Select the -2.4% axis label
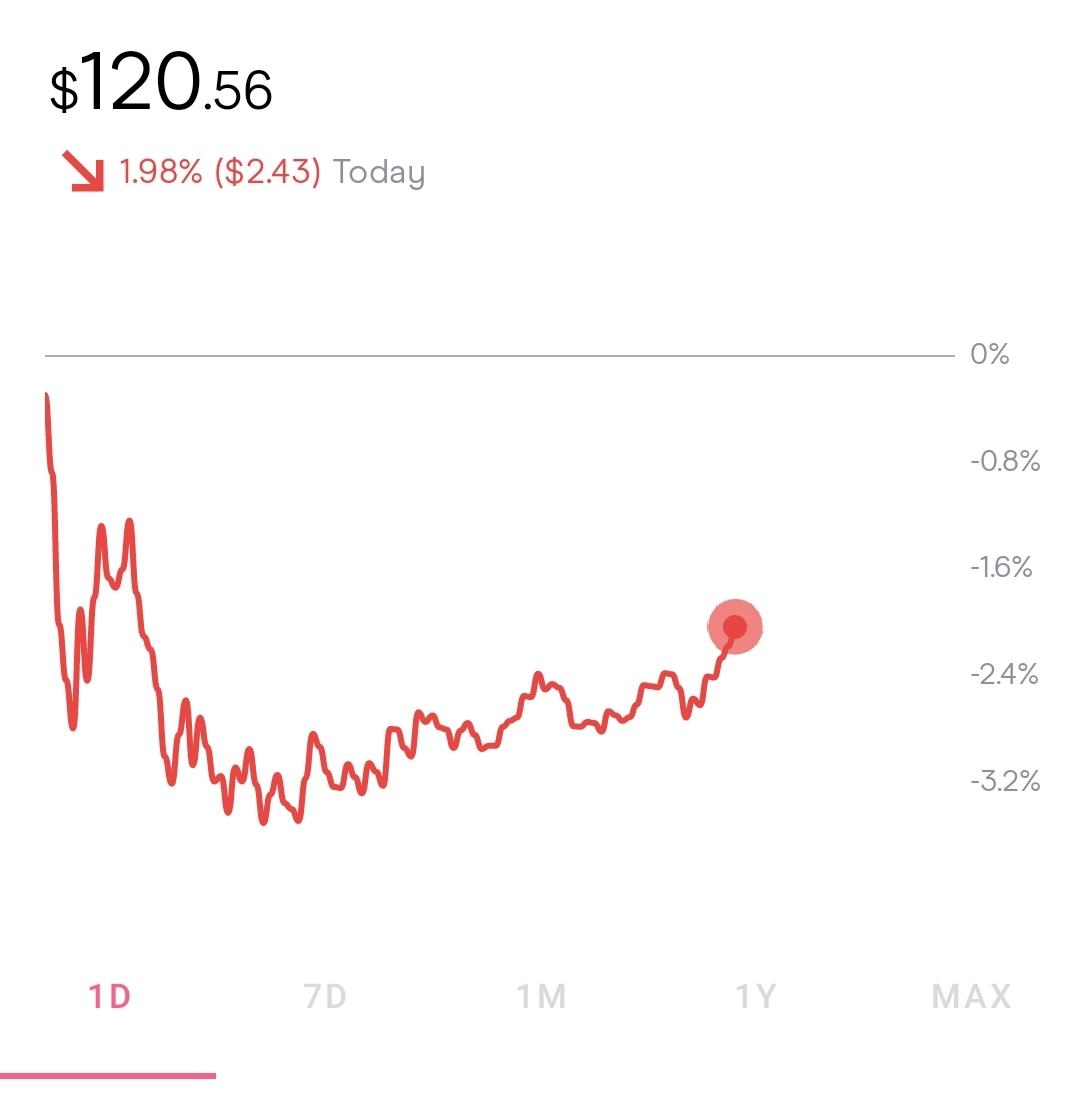 (x=1004, y=674)
